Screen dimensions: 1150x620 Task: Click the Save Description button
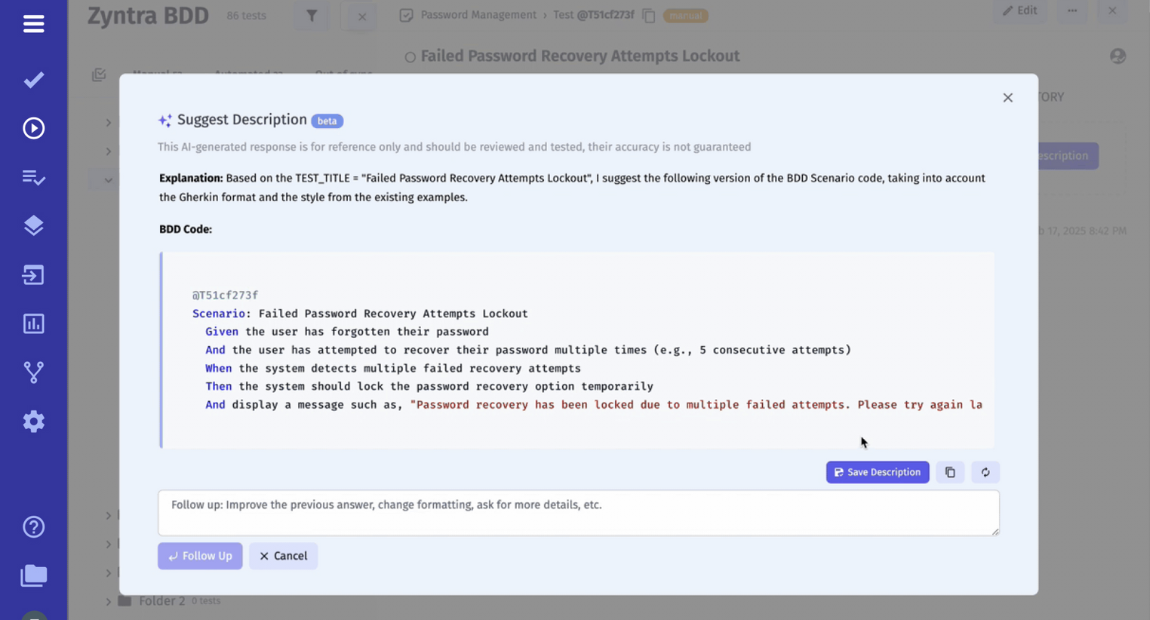(x=877, y=472)
